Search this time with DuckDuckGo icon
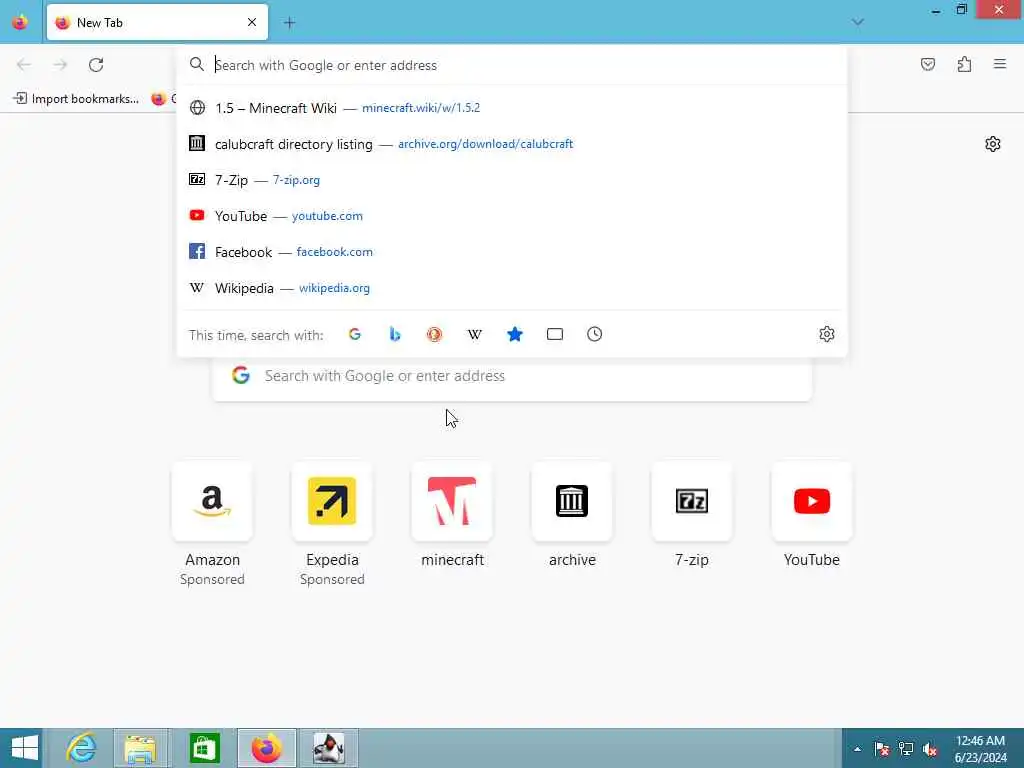 [x=434, y=334]
